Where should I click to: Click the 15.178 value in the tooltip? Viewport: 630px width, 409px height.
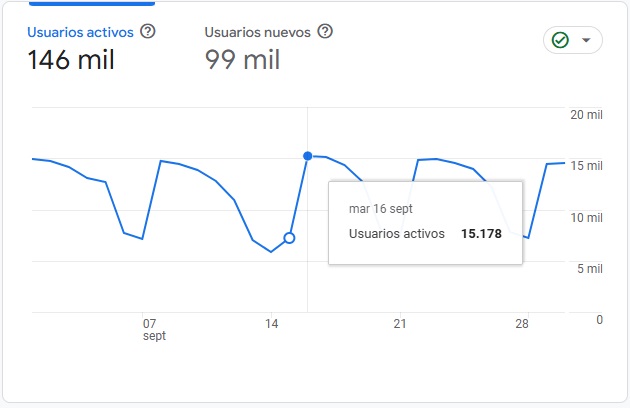480,234
